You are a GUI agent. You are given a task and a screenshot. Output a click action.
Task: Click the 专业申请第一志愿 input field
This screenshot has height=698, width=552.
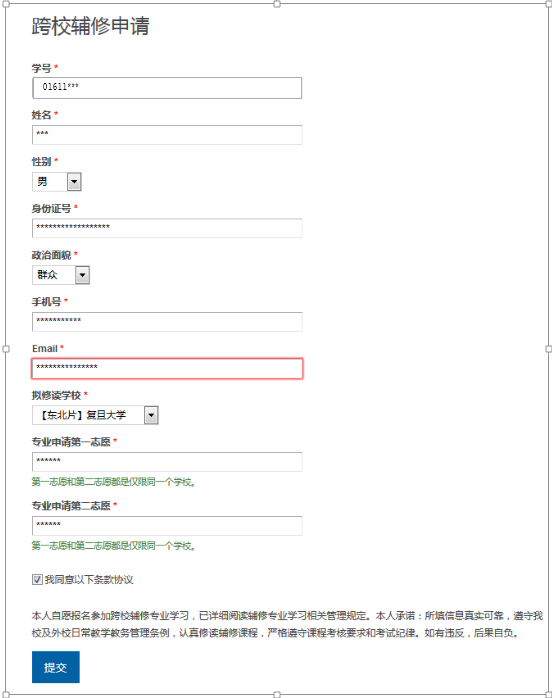[x=167, y=462]
